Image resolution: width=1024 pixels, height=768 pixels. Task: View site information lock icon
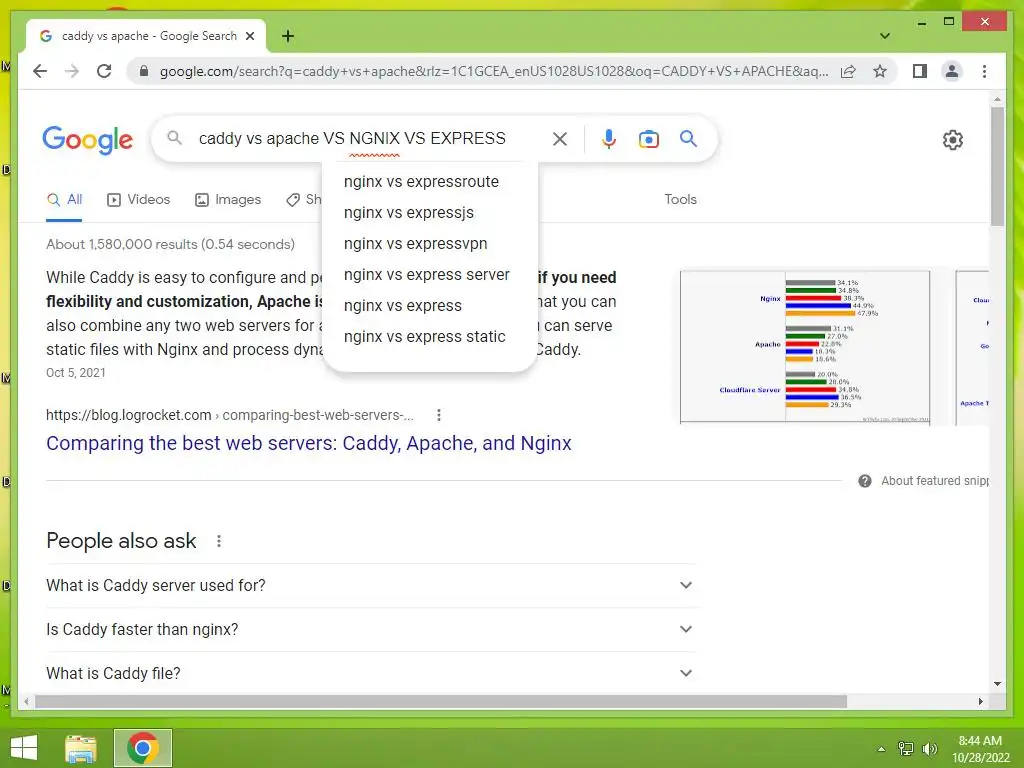[x=144, y=71]
